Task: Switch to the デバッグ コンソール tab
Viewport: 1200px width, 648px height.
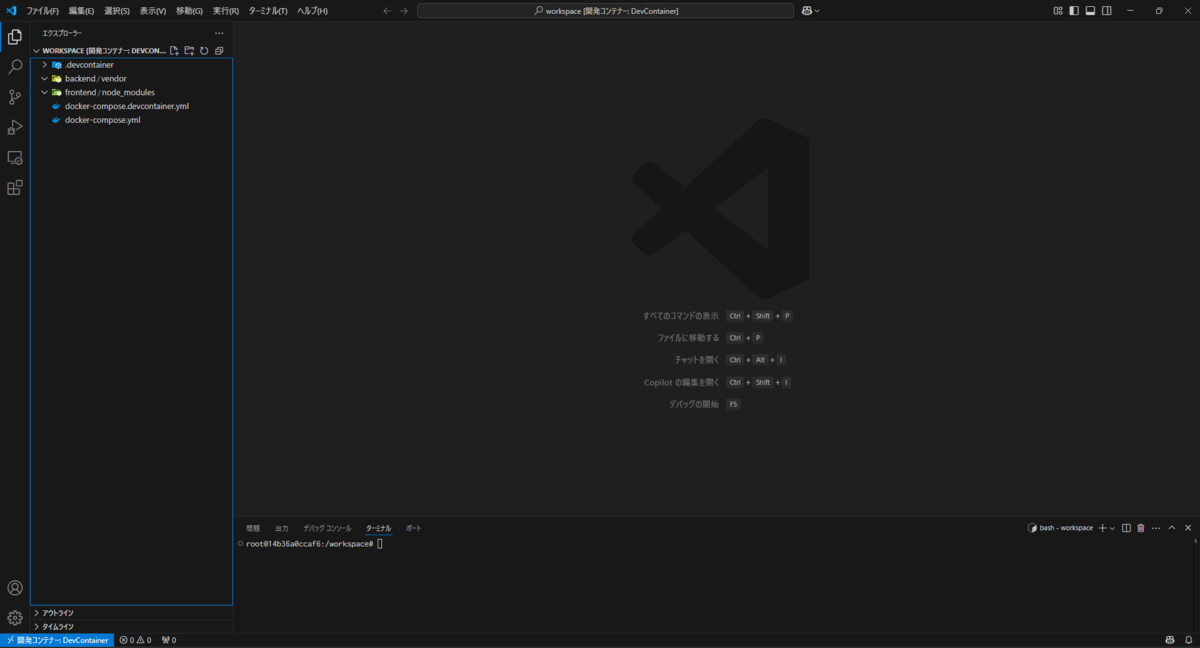Action: pyautogui.click(x=327, y=528)
